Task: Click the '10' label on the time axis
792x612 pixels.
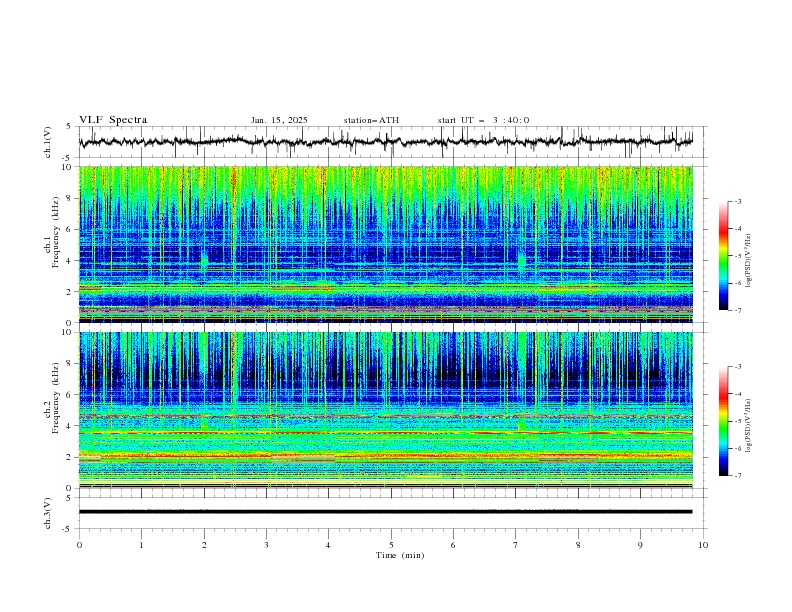Action: pyautogui.click(x=703, y=545)
